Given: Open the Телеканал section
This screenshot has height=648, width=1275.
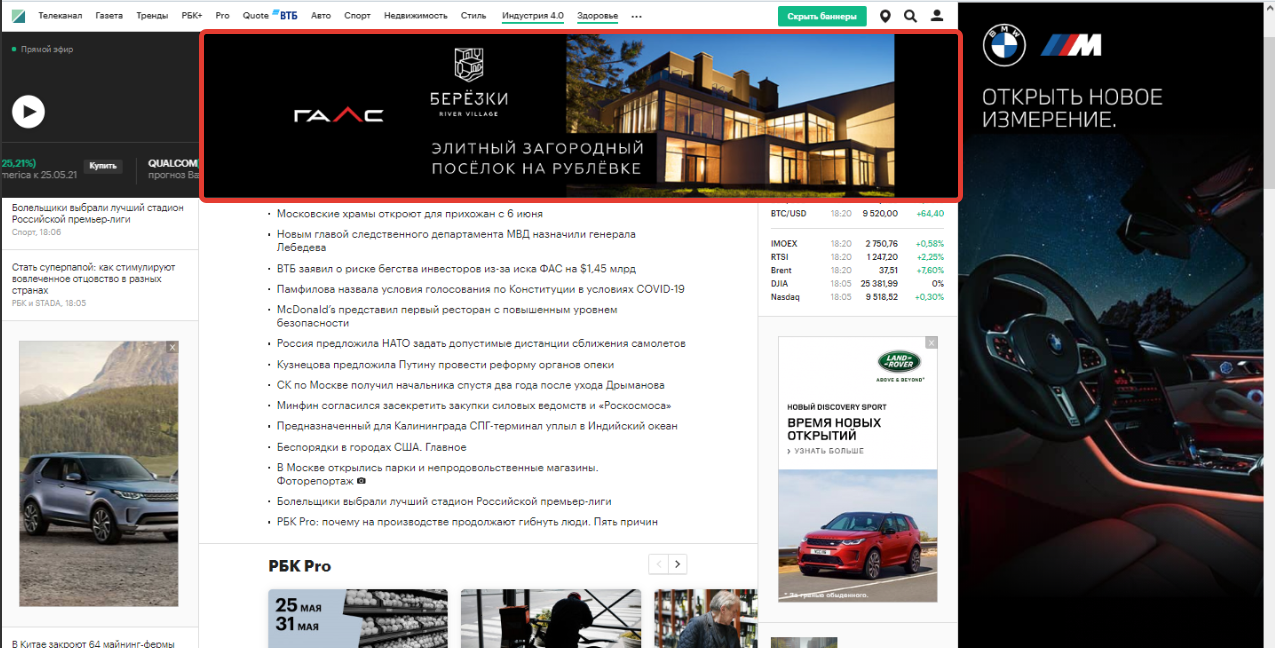Looking at the screenshot, I should 60,16.
